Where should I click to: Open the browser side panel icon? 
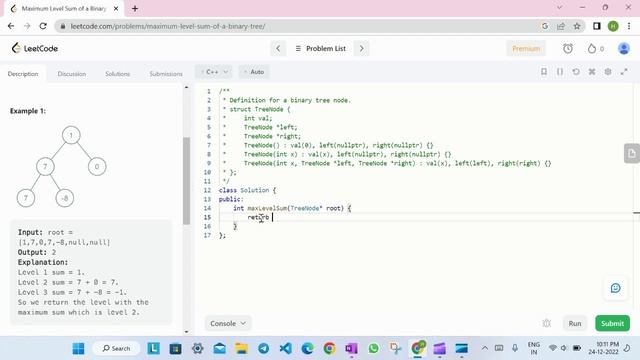pyautogui.click(x=597, y=26)
